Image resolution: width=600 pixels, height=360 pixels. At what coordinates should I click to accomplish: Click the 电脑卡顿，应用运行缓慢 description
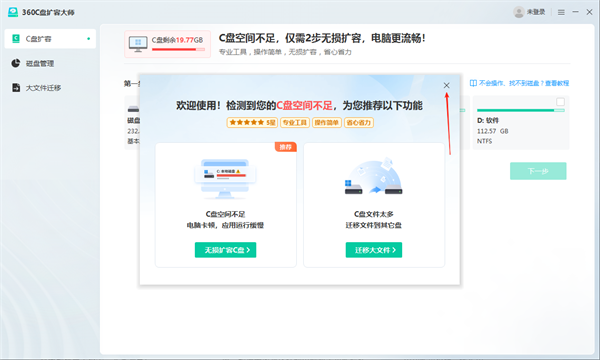pyautogui.click(x=225, y=225)
